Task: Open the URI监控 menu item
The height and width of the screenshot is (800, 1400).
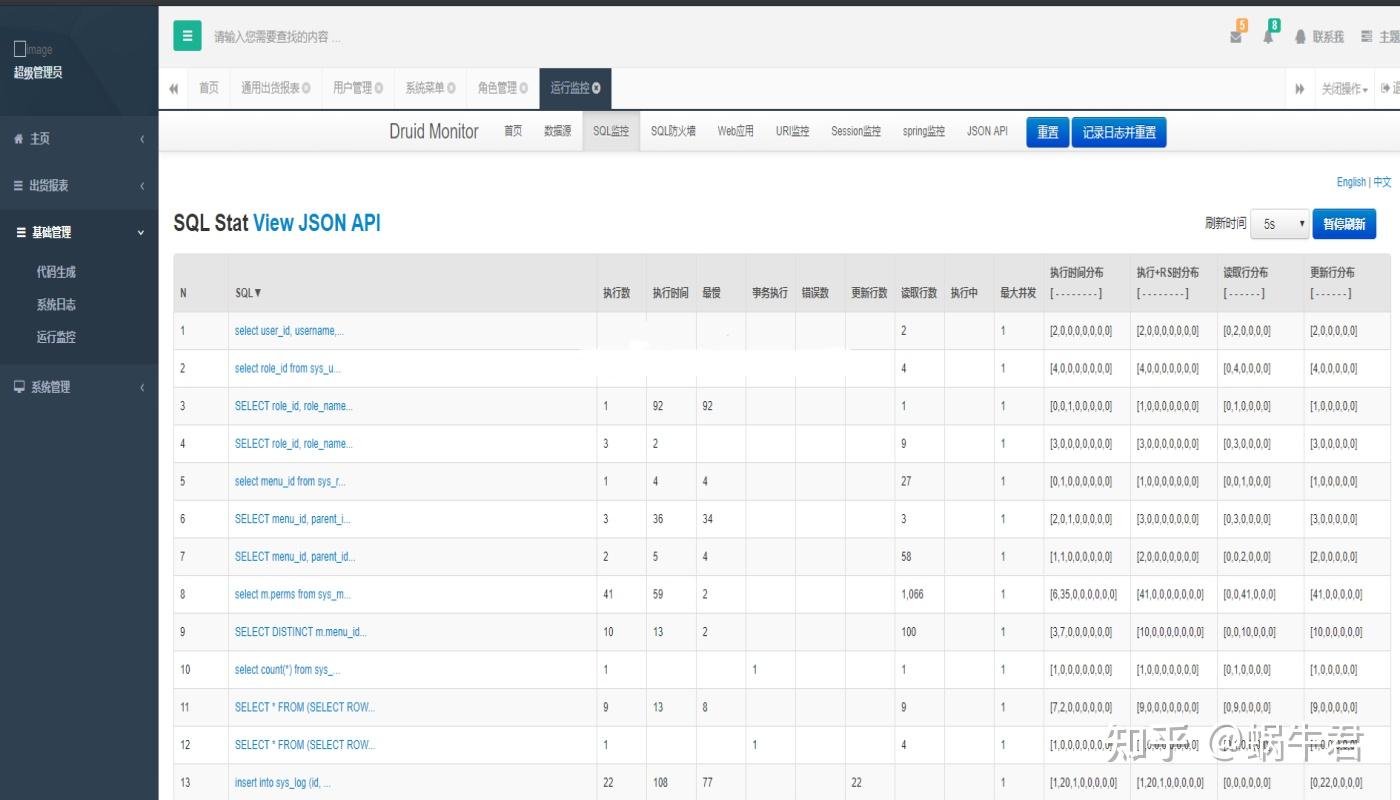Action: (792, 131)
